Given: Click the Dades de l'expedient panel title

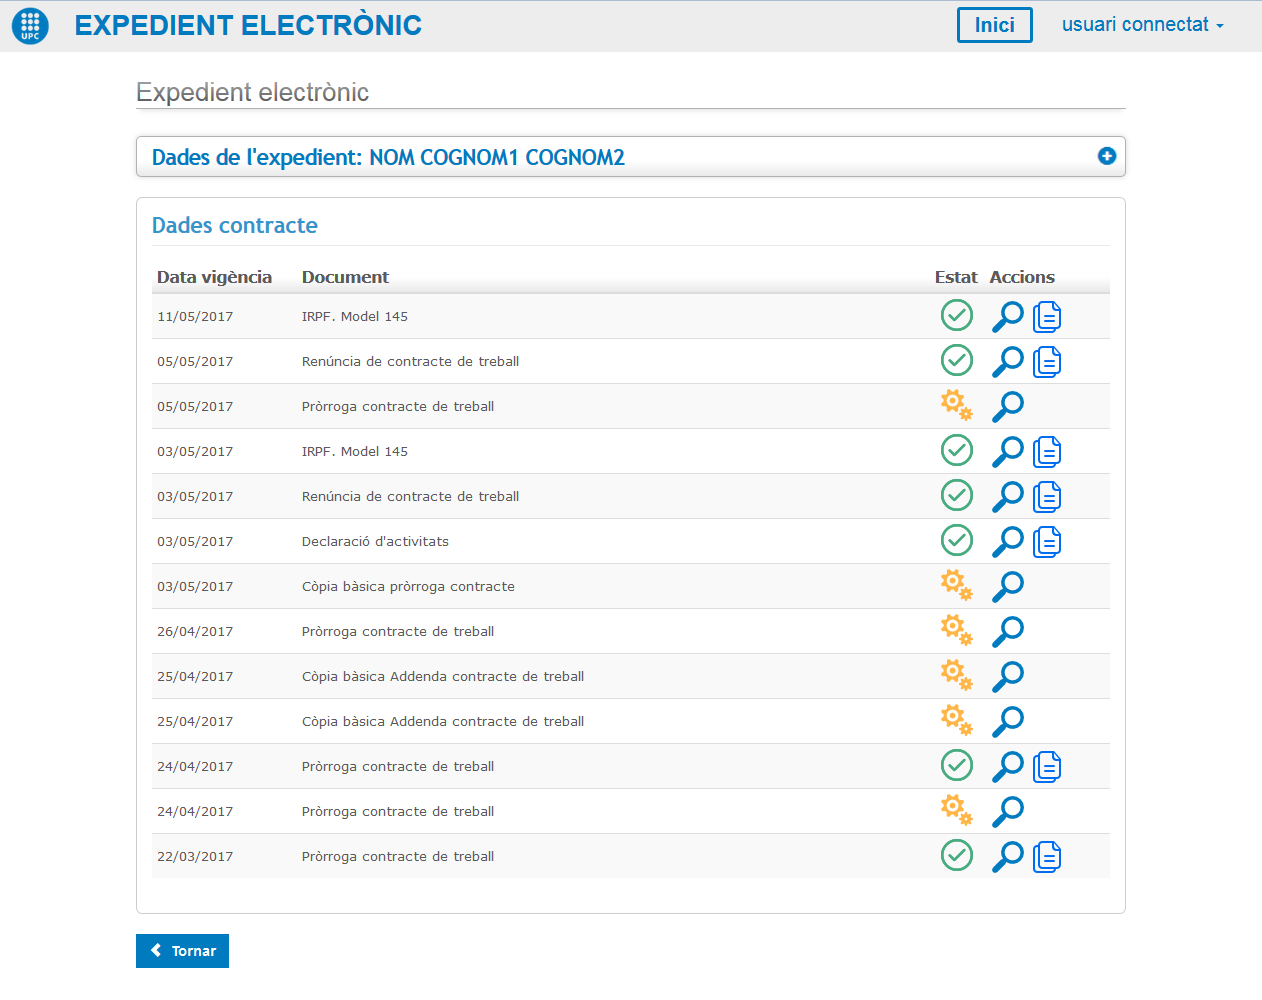Looking at the screenshot, I should (x=388, y=157).
